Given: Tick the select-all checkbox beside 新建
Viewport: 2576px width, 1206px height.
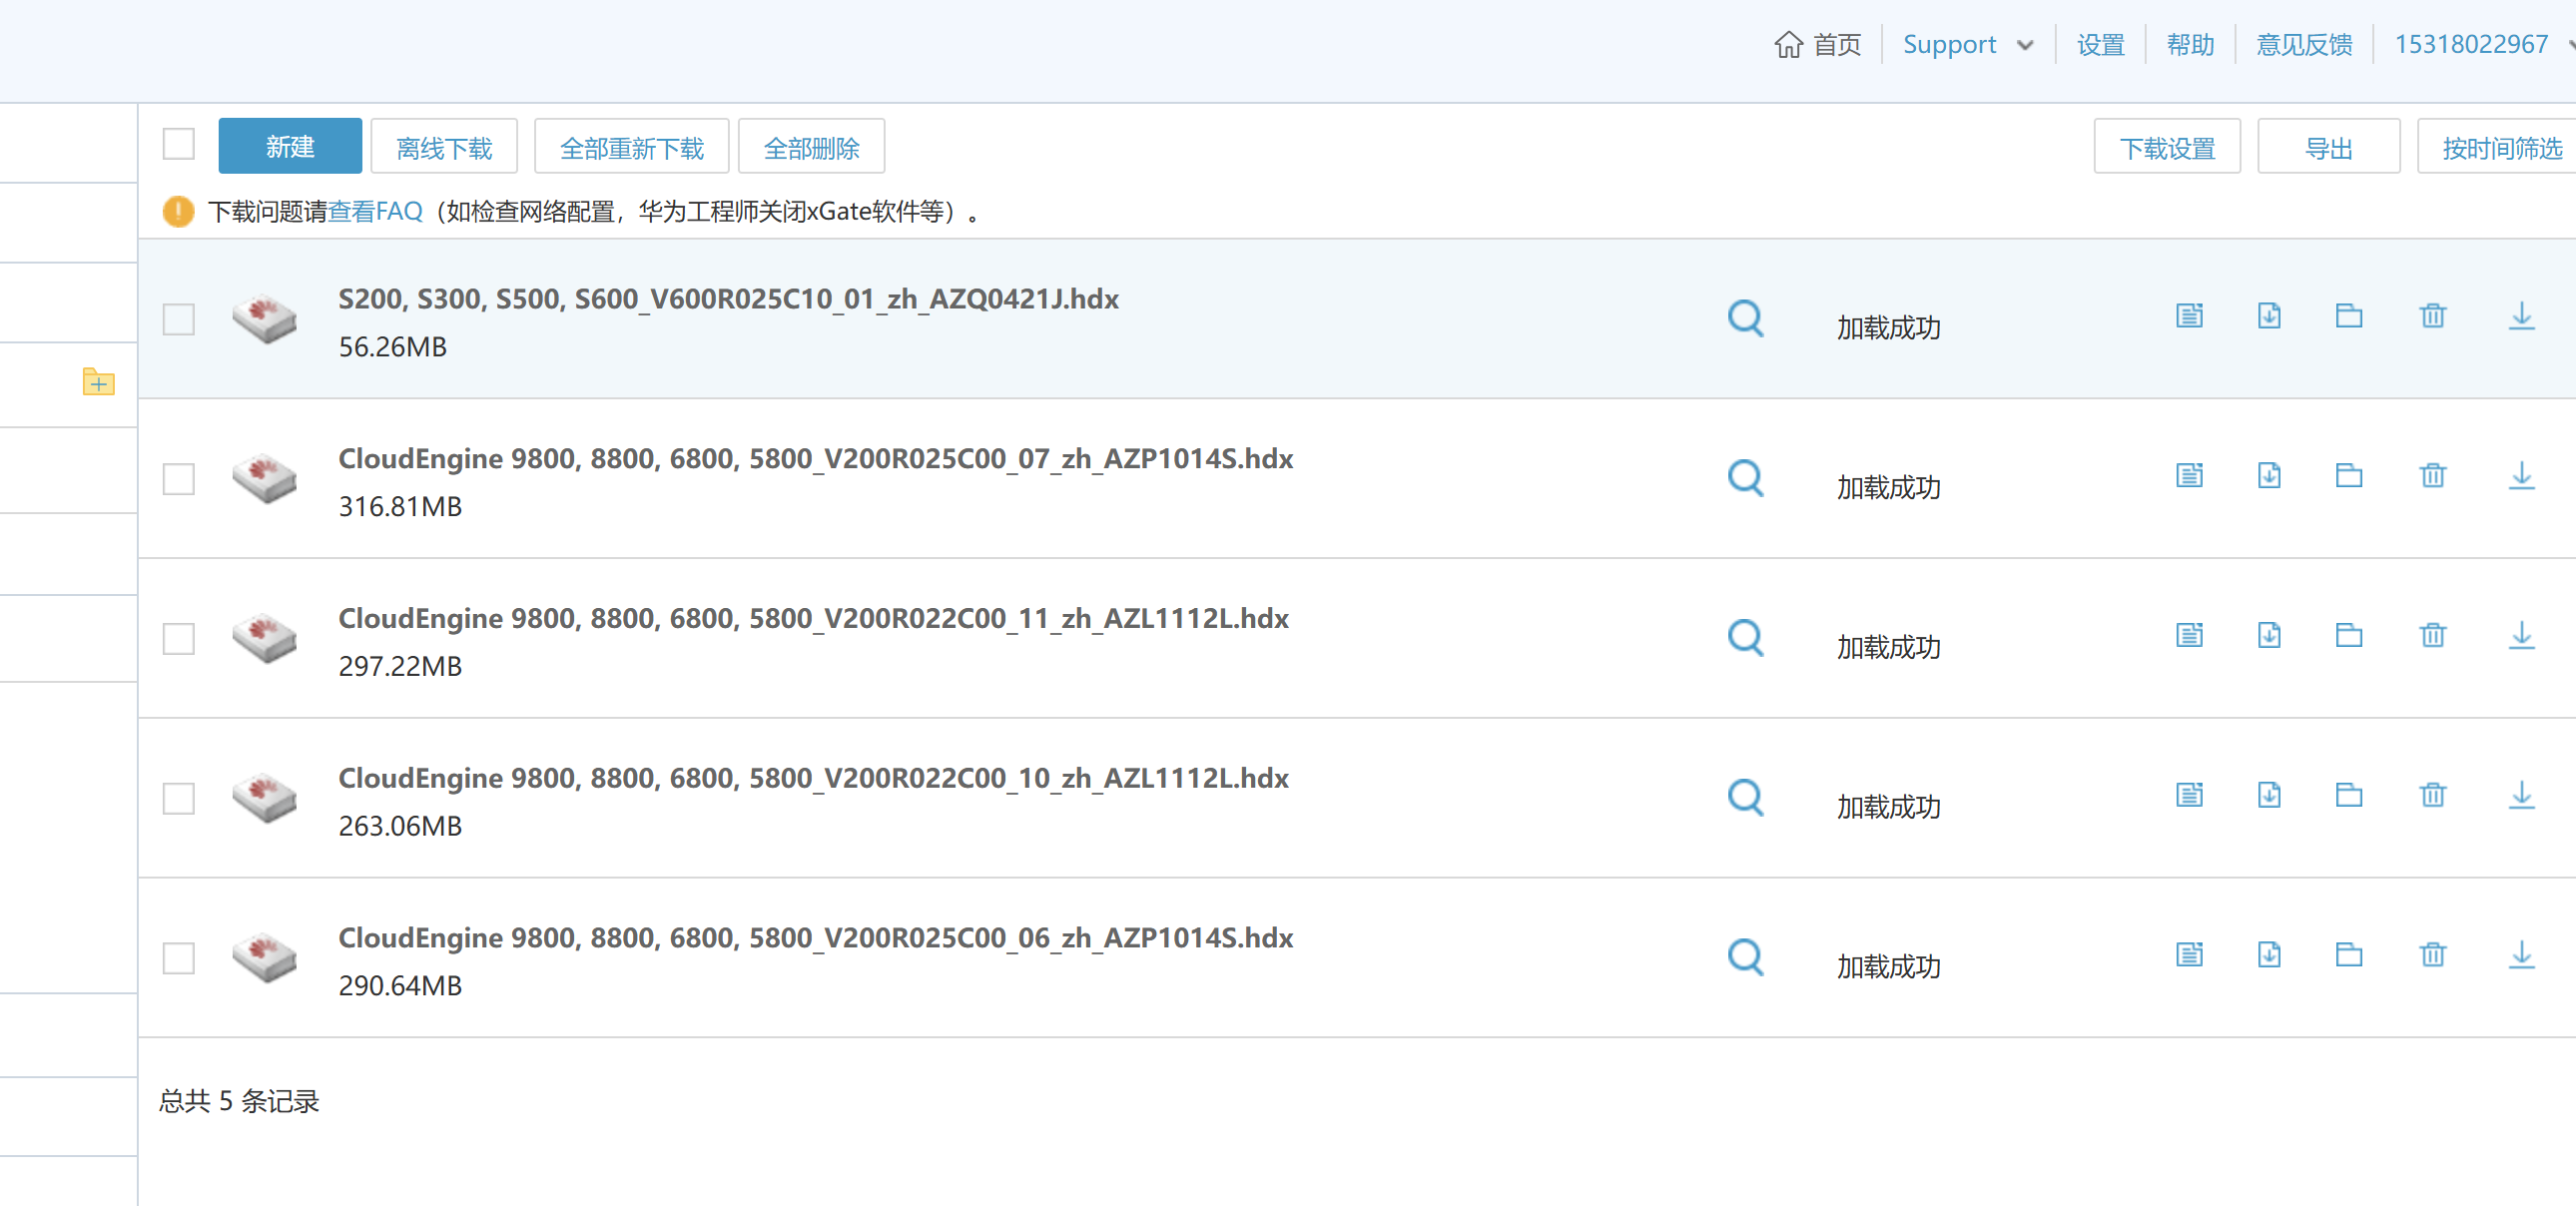Looking at the screenshot, I should (179, 144).
